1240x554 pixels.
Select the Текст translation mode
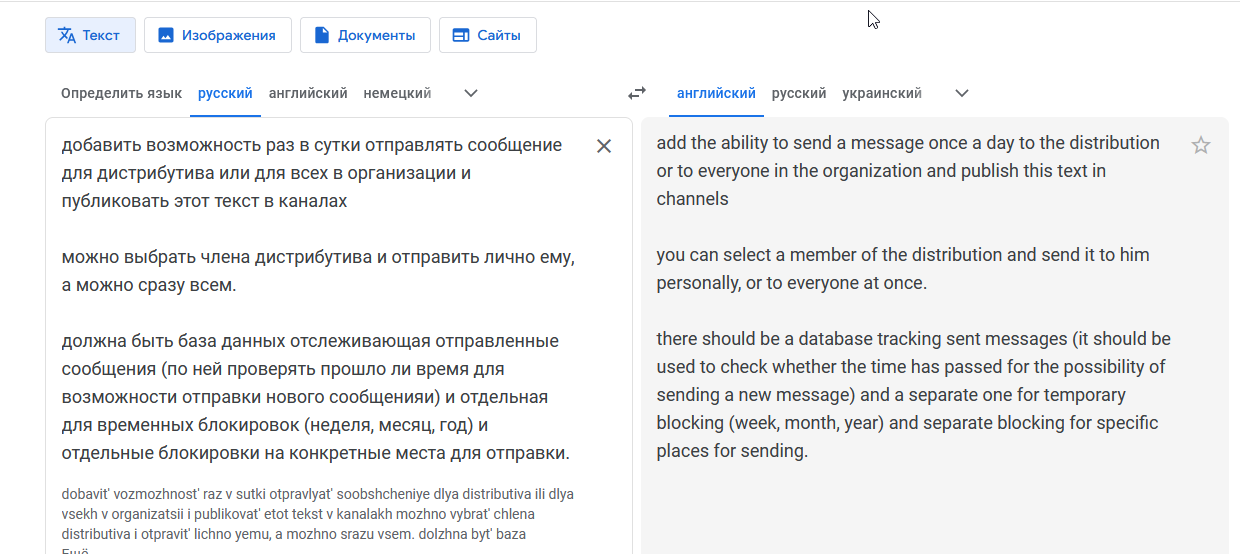click(x=90, y=35)
